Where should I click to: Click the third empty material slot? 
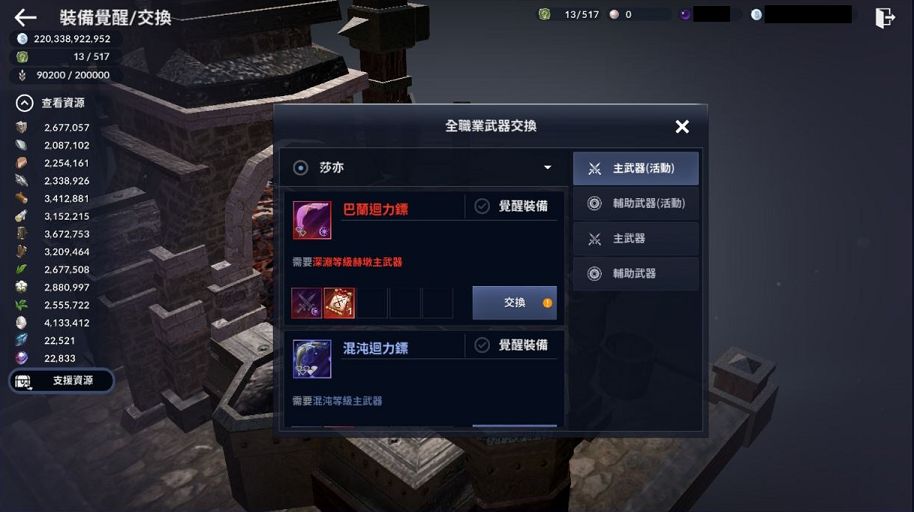pos(437,303)
